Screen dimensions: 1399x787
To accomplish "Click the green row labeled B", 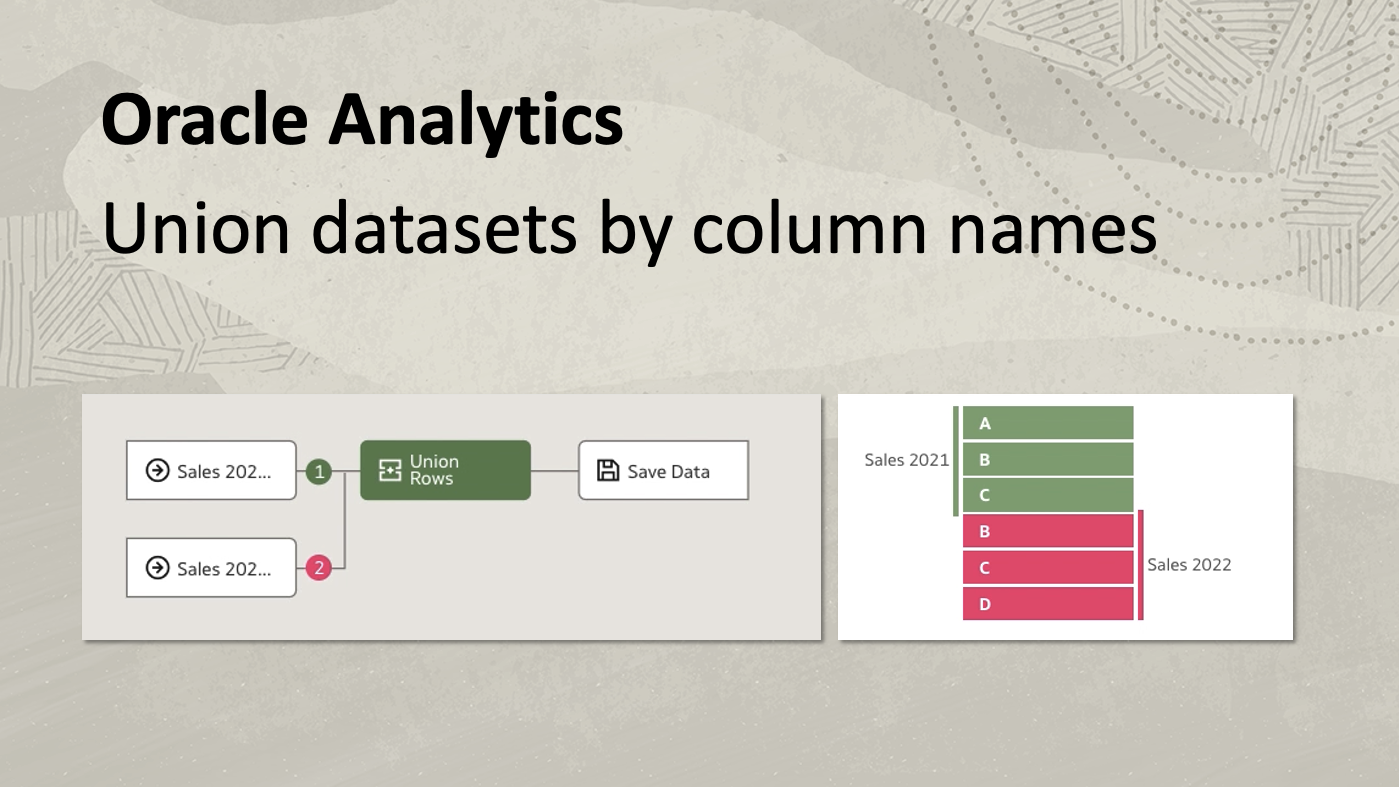I will coord(1048,460).
